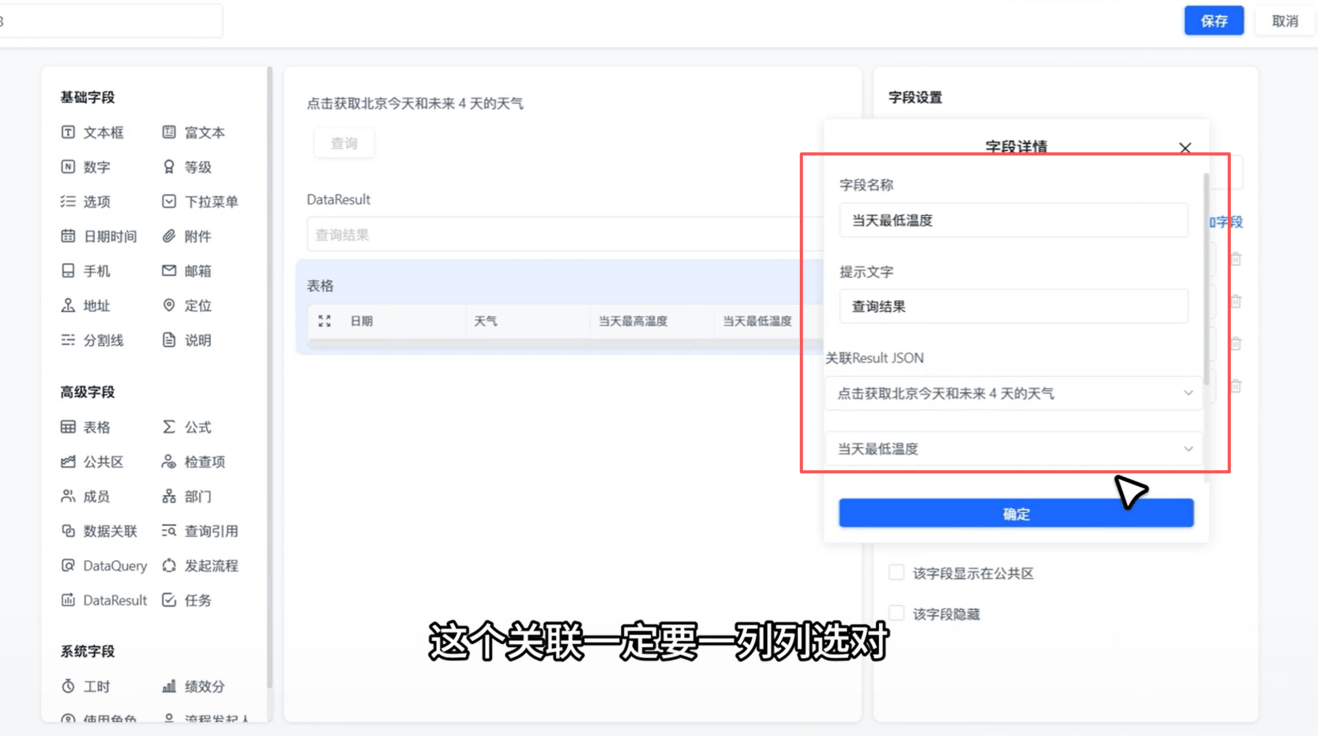Open the 点击获取北京今天和未来4天的天气 dropdown
This screenshot has height=736, width=1318.
[x=1015, y=394]
